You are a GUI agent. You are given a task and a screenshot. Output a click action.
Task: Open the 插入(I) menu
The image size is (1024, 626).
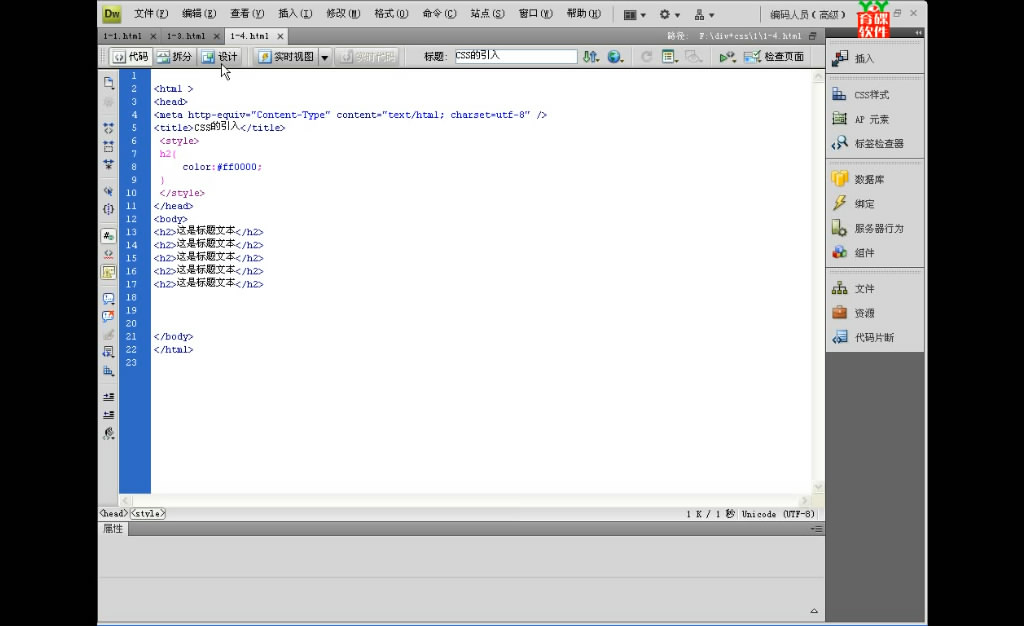(295, 14)
